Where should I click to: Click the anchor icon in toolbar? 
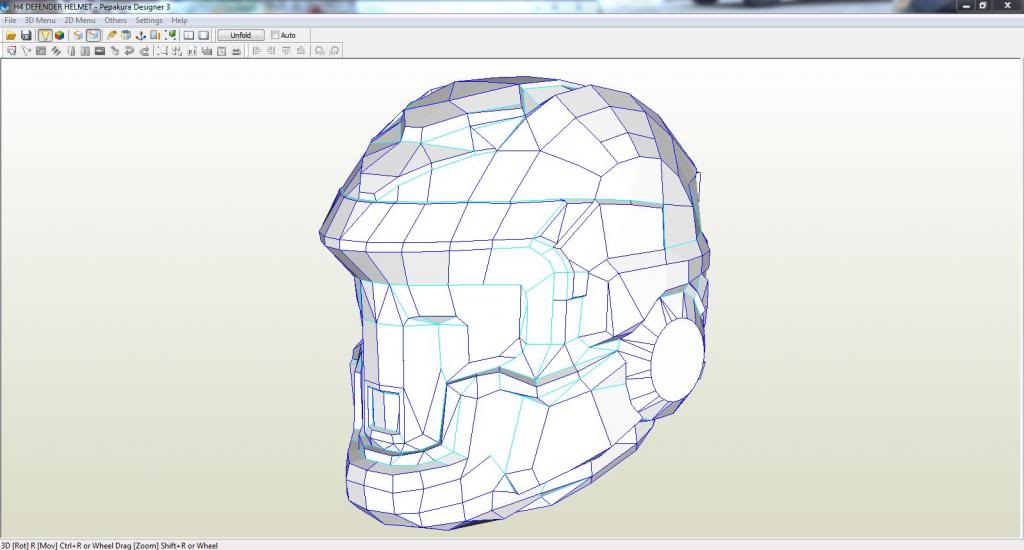click(140, 35)
